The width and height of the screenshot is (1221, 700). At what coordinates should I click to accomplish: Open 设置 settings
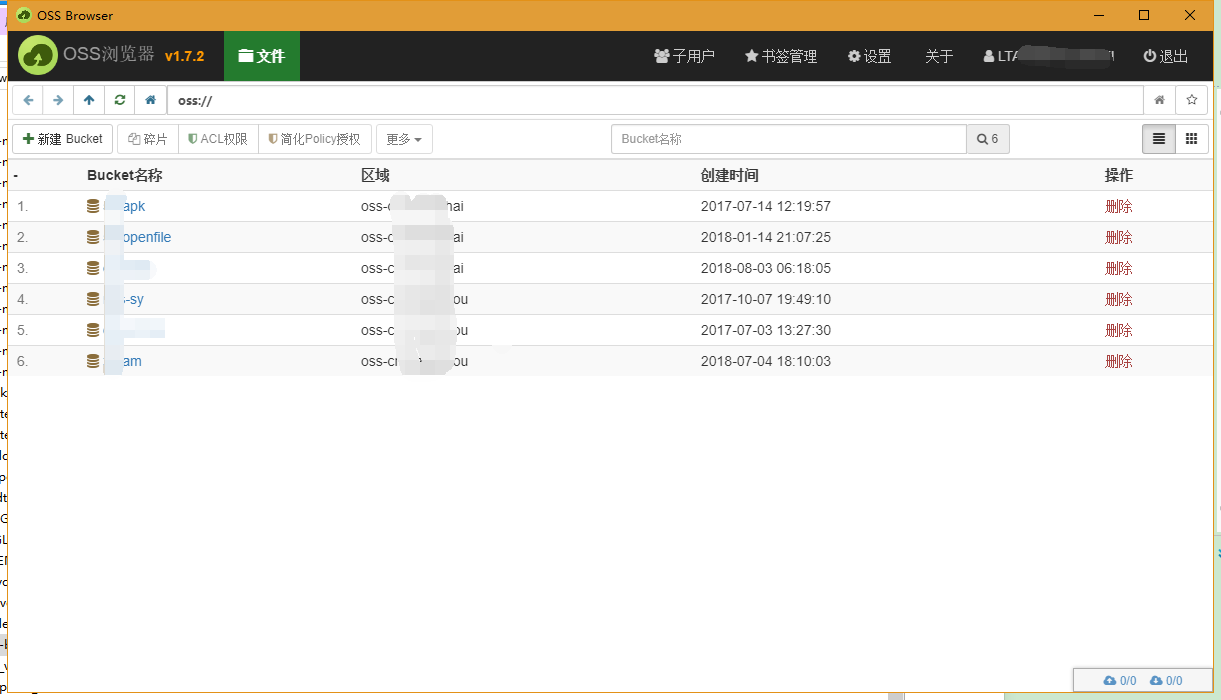click(870, 56)
